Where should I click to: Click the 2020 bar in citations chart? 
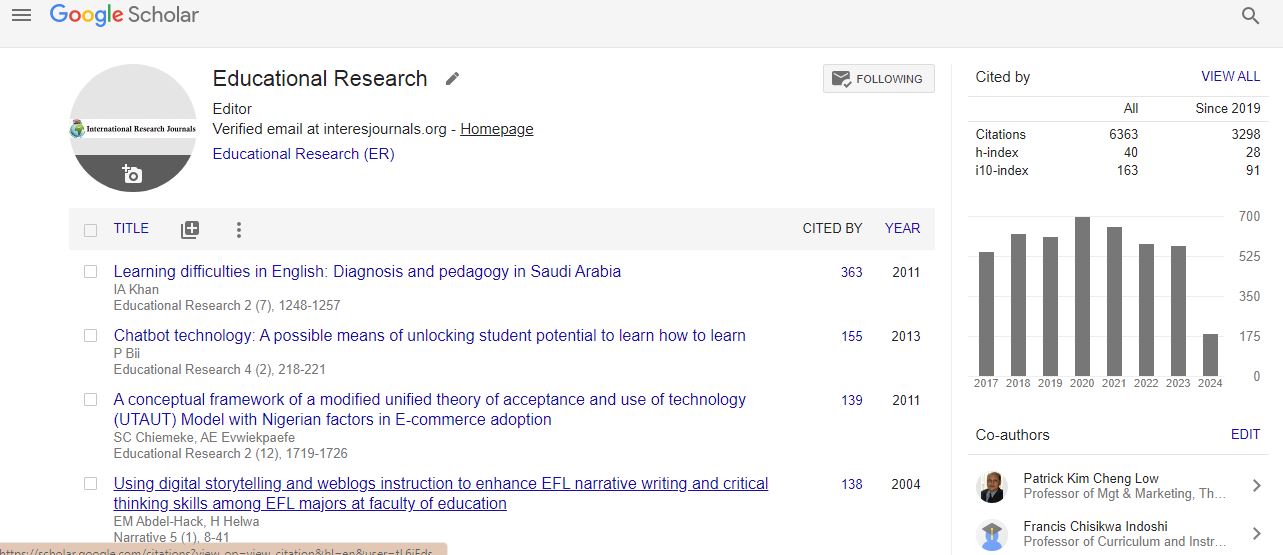pos(1082,296)
